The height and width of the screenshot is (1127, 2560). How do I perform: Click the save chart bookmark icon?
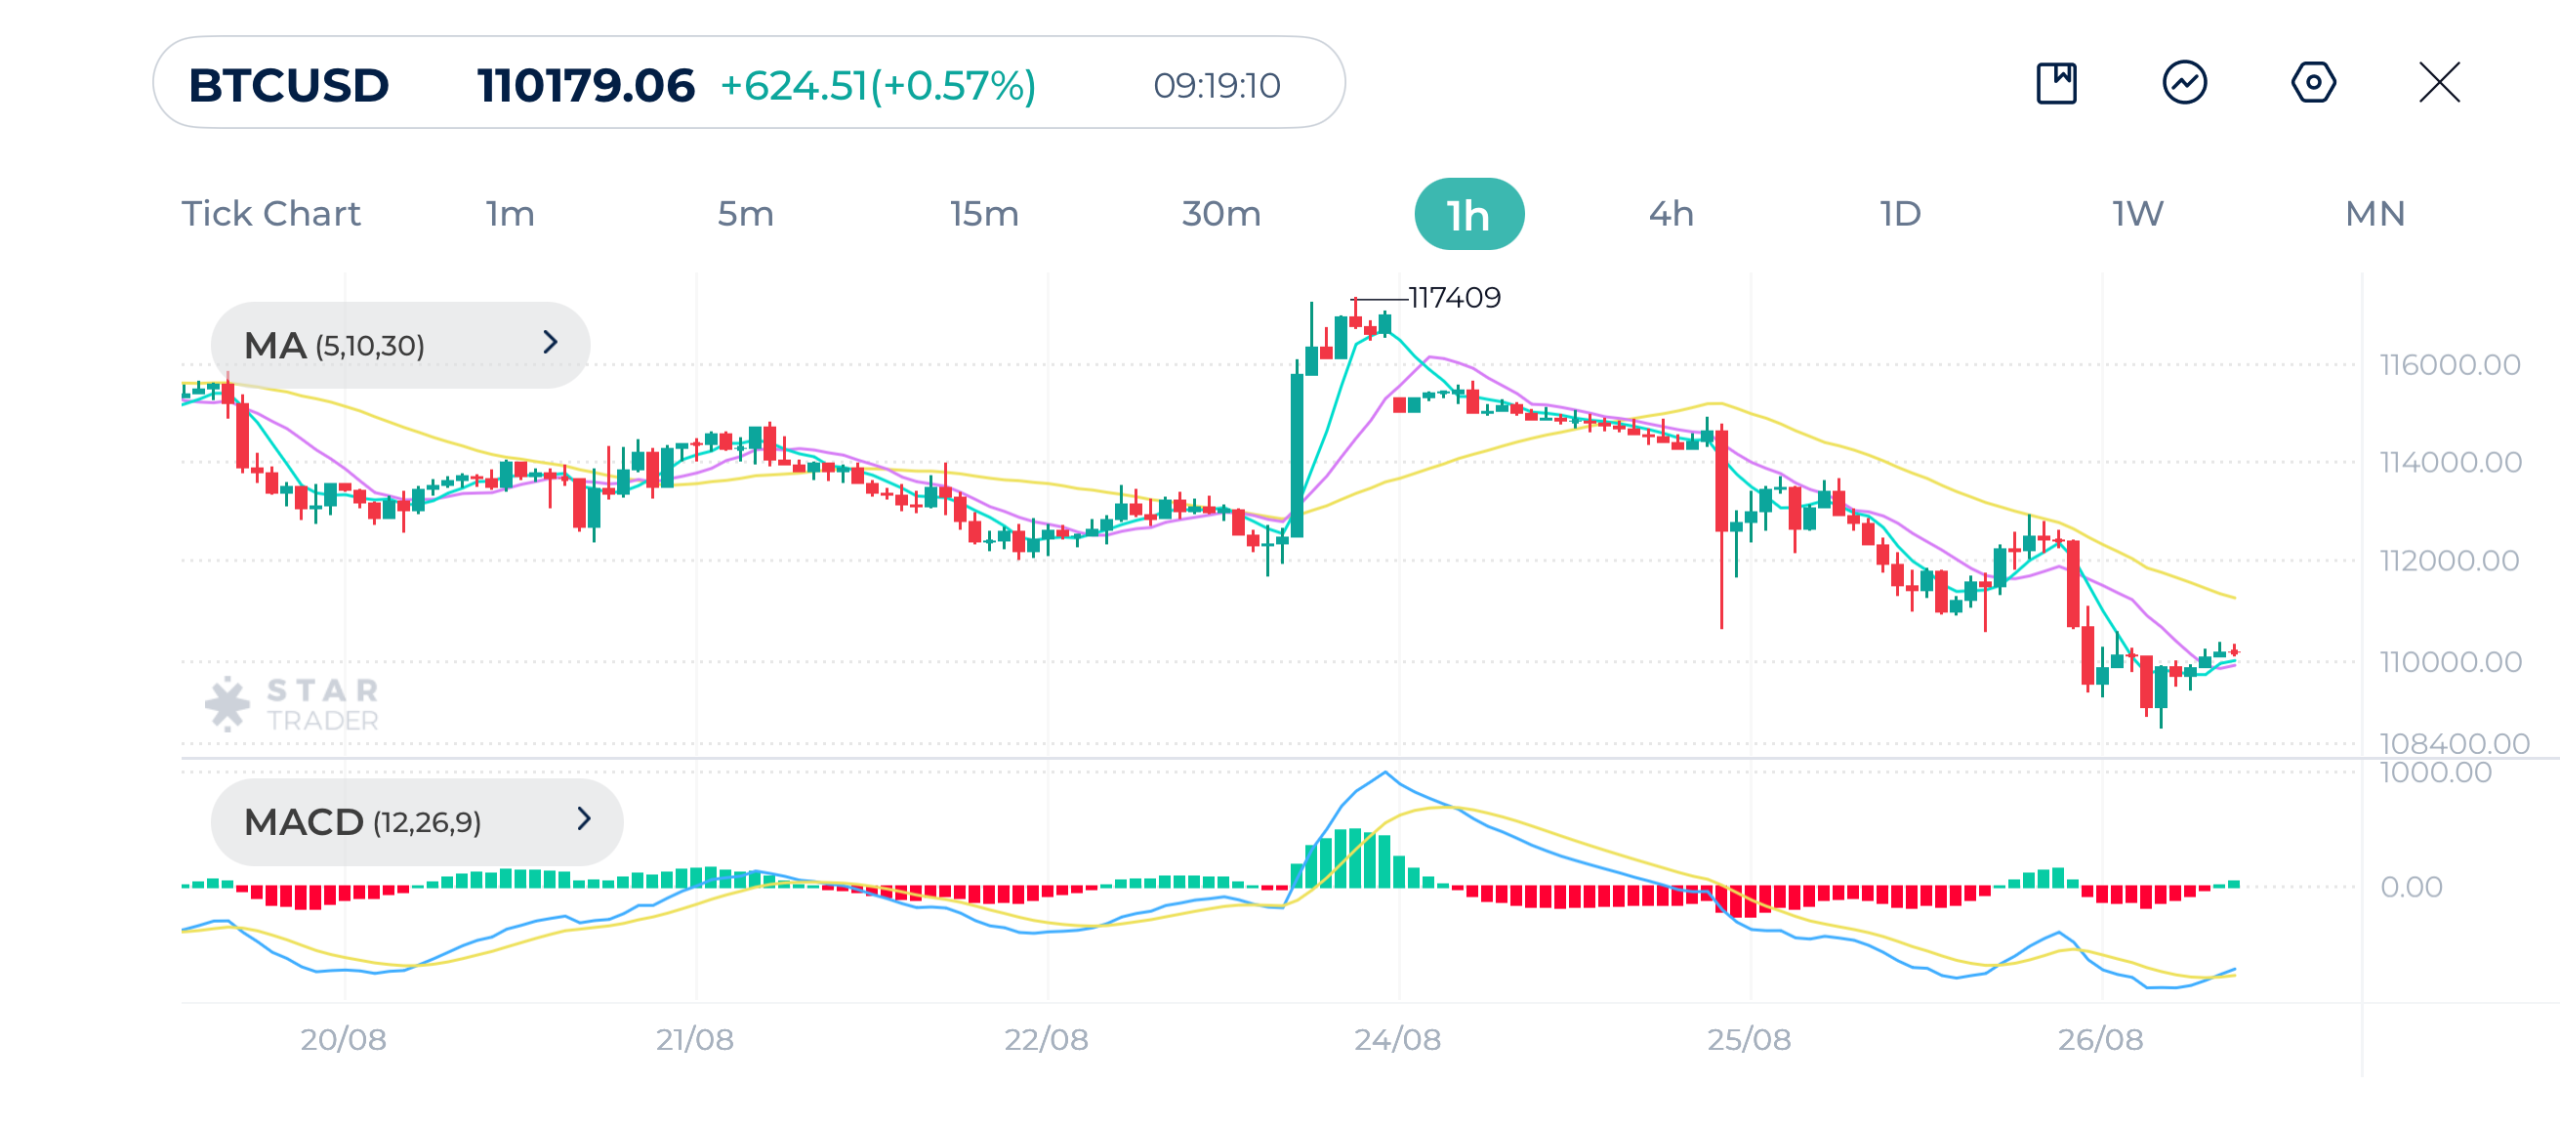(2056, 82)
